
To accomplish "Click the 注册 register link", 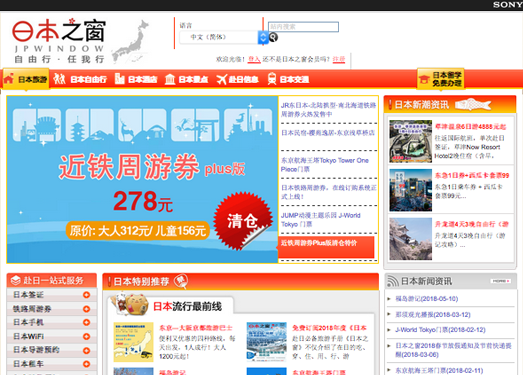I will pos(339,59).
